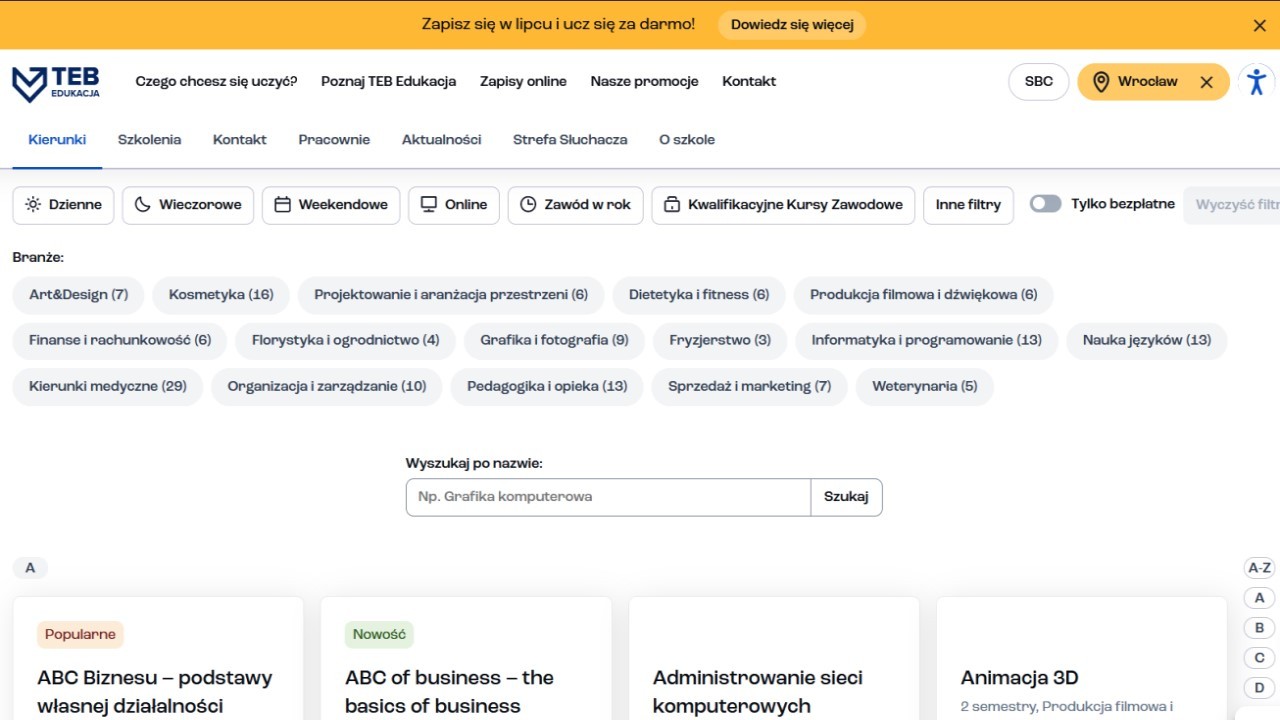
Task: Switch to the Szkolenia tab
Action: point(149,140)
